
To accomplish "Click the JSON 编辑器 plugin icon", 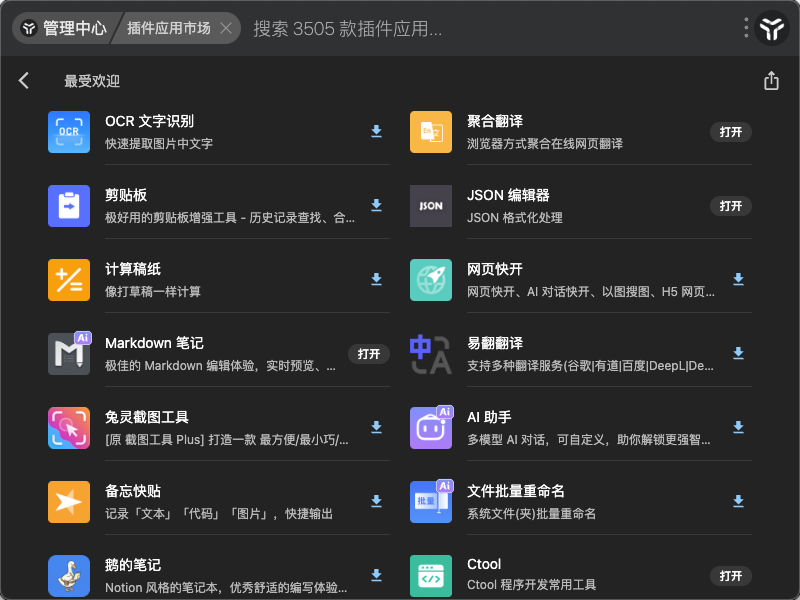I will coord(431,206).
